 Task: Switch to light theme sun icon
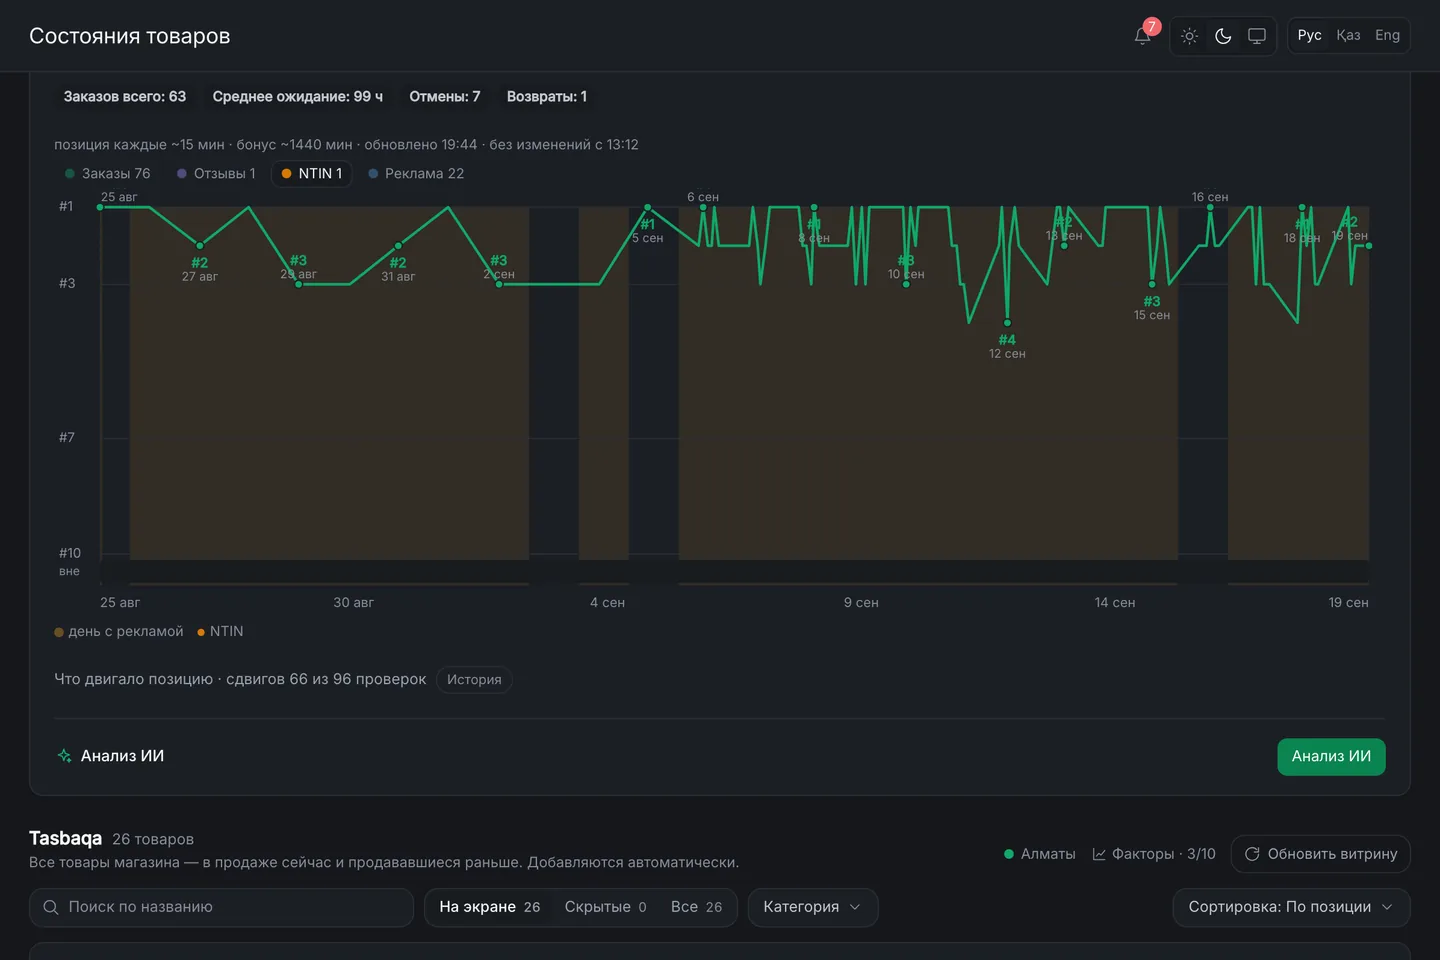[x=1189, y=36]
